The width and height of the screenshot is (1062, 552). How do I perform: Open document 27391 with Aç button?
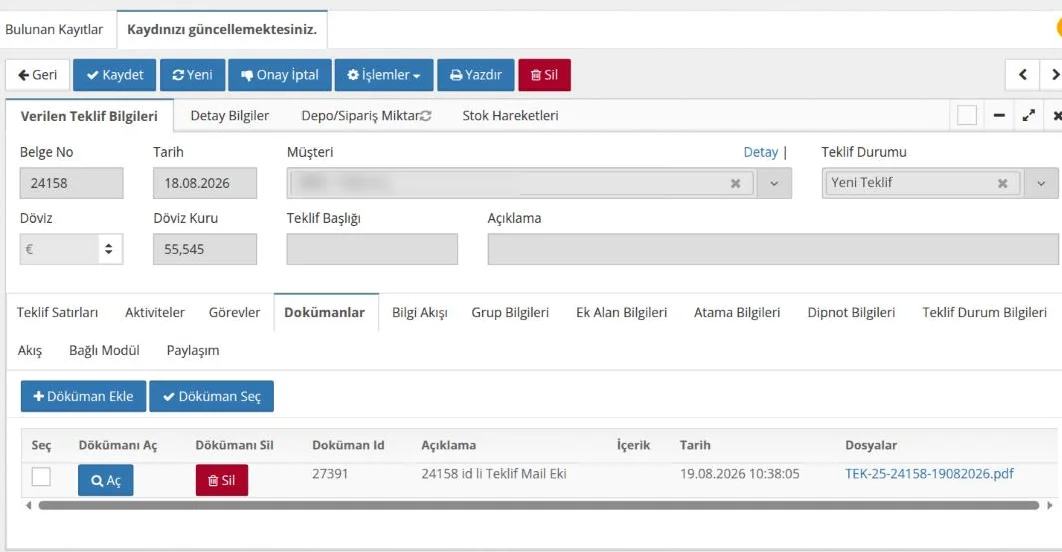(106, 480)
